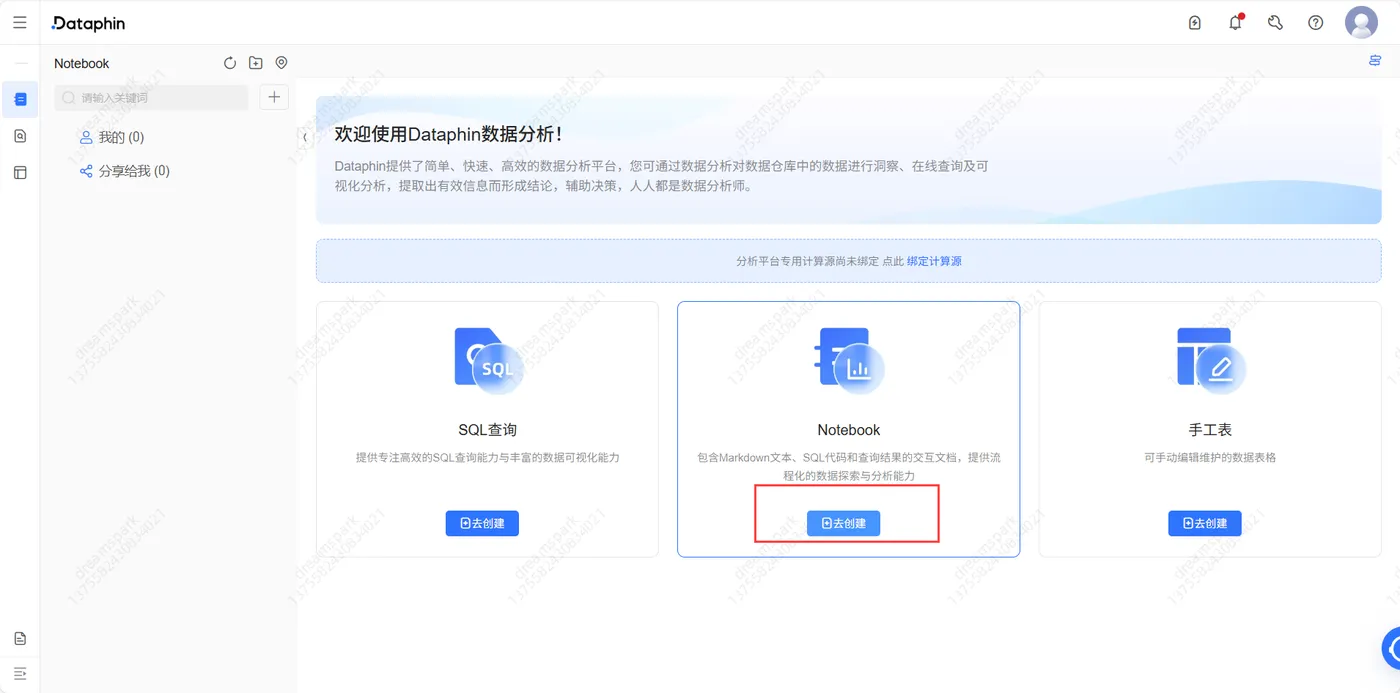This screenshot has height=693, width=1400.
Task: Create a new folder in Notebook panel
Action: (256, 63)
